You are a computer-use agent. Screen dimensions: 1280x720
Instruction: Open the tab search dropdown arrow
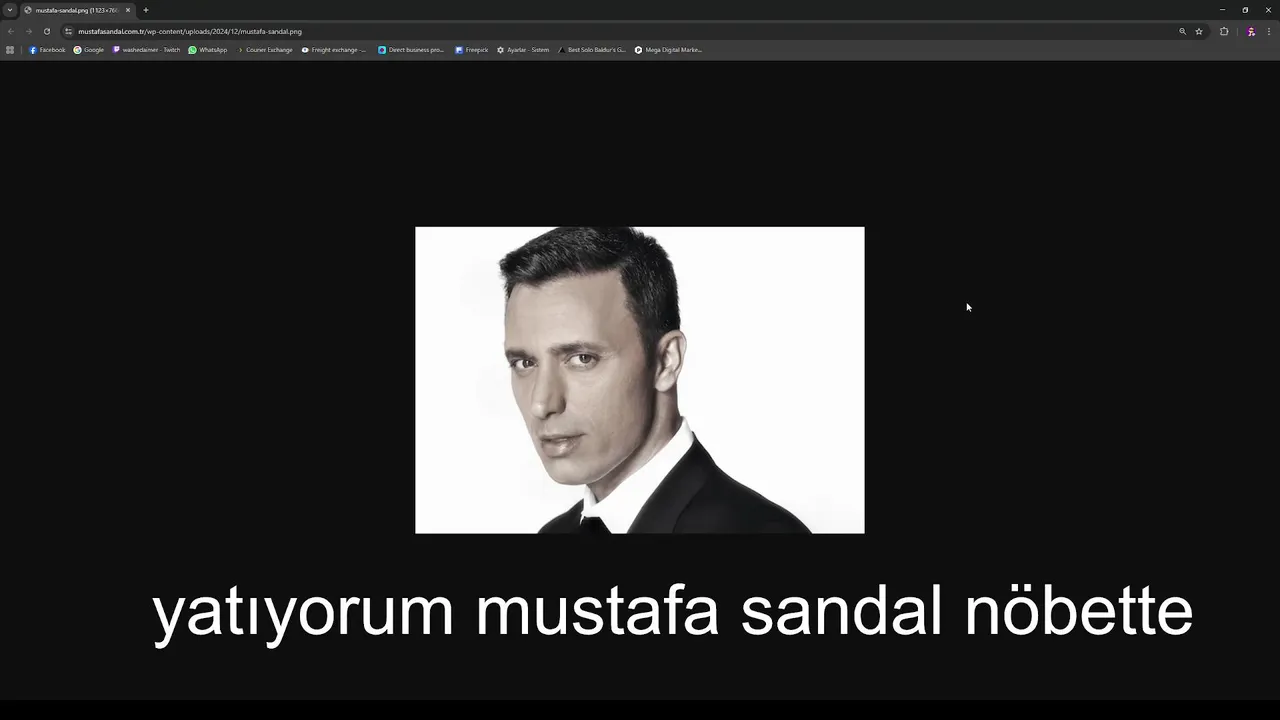point(9,10)
